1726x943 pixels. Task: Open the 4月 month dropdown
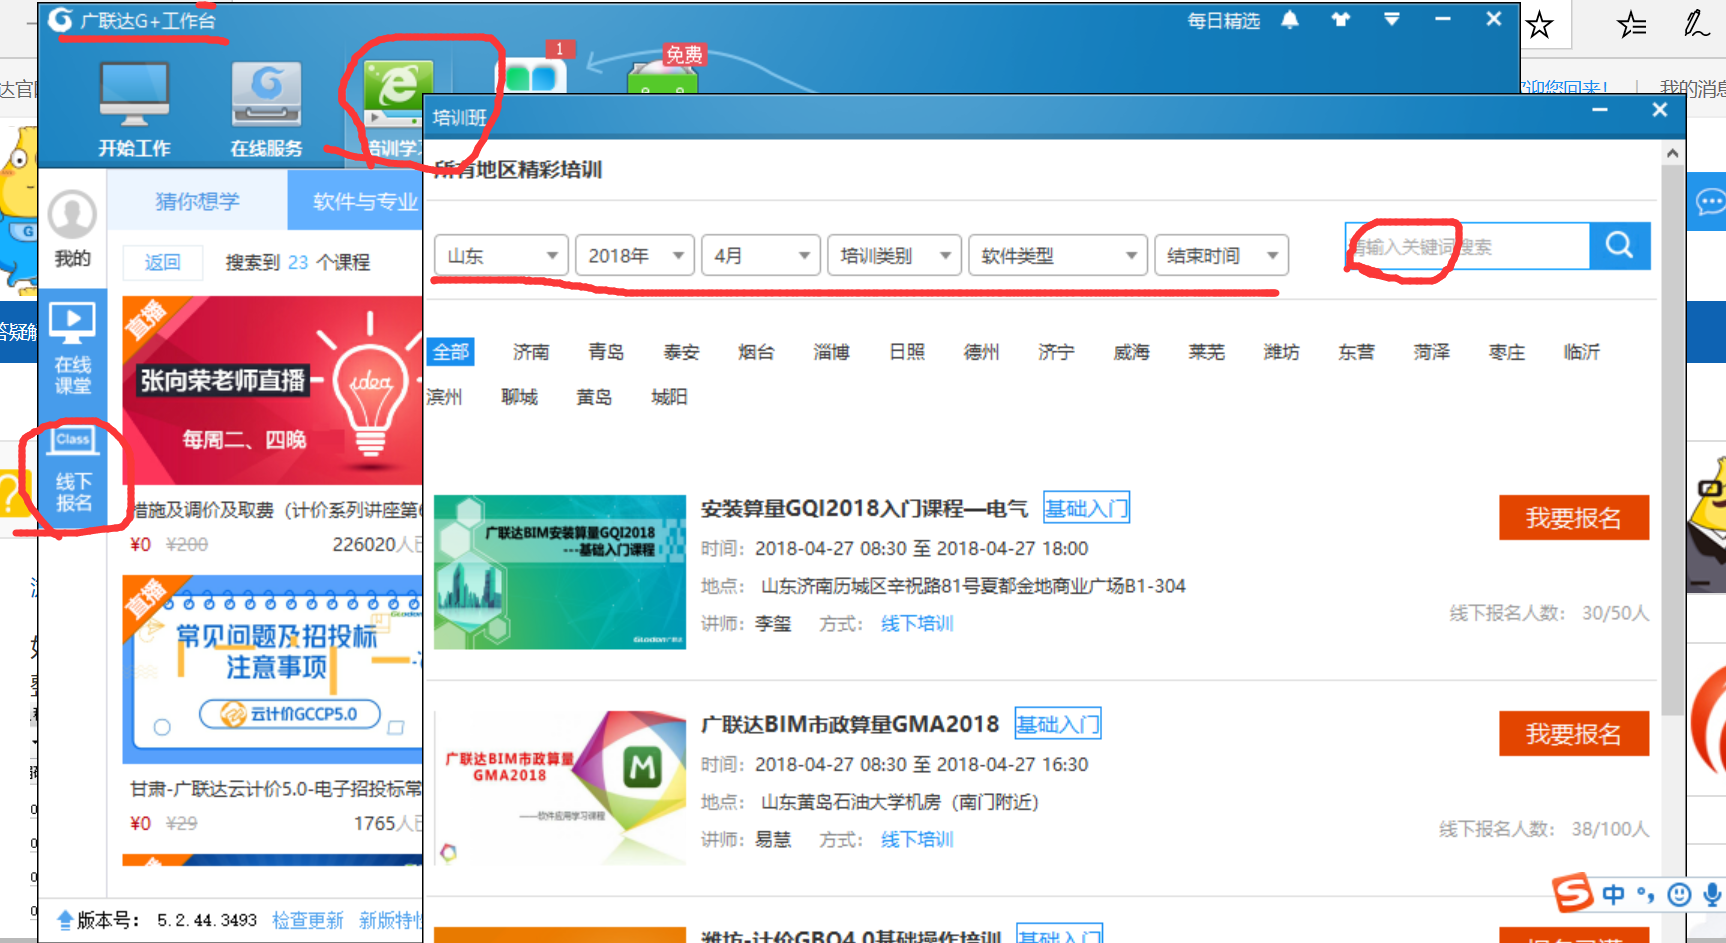coord(761,255)
